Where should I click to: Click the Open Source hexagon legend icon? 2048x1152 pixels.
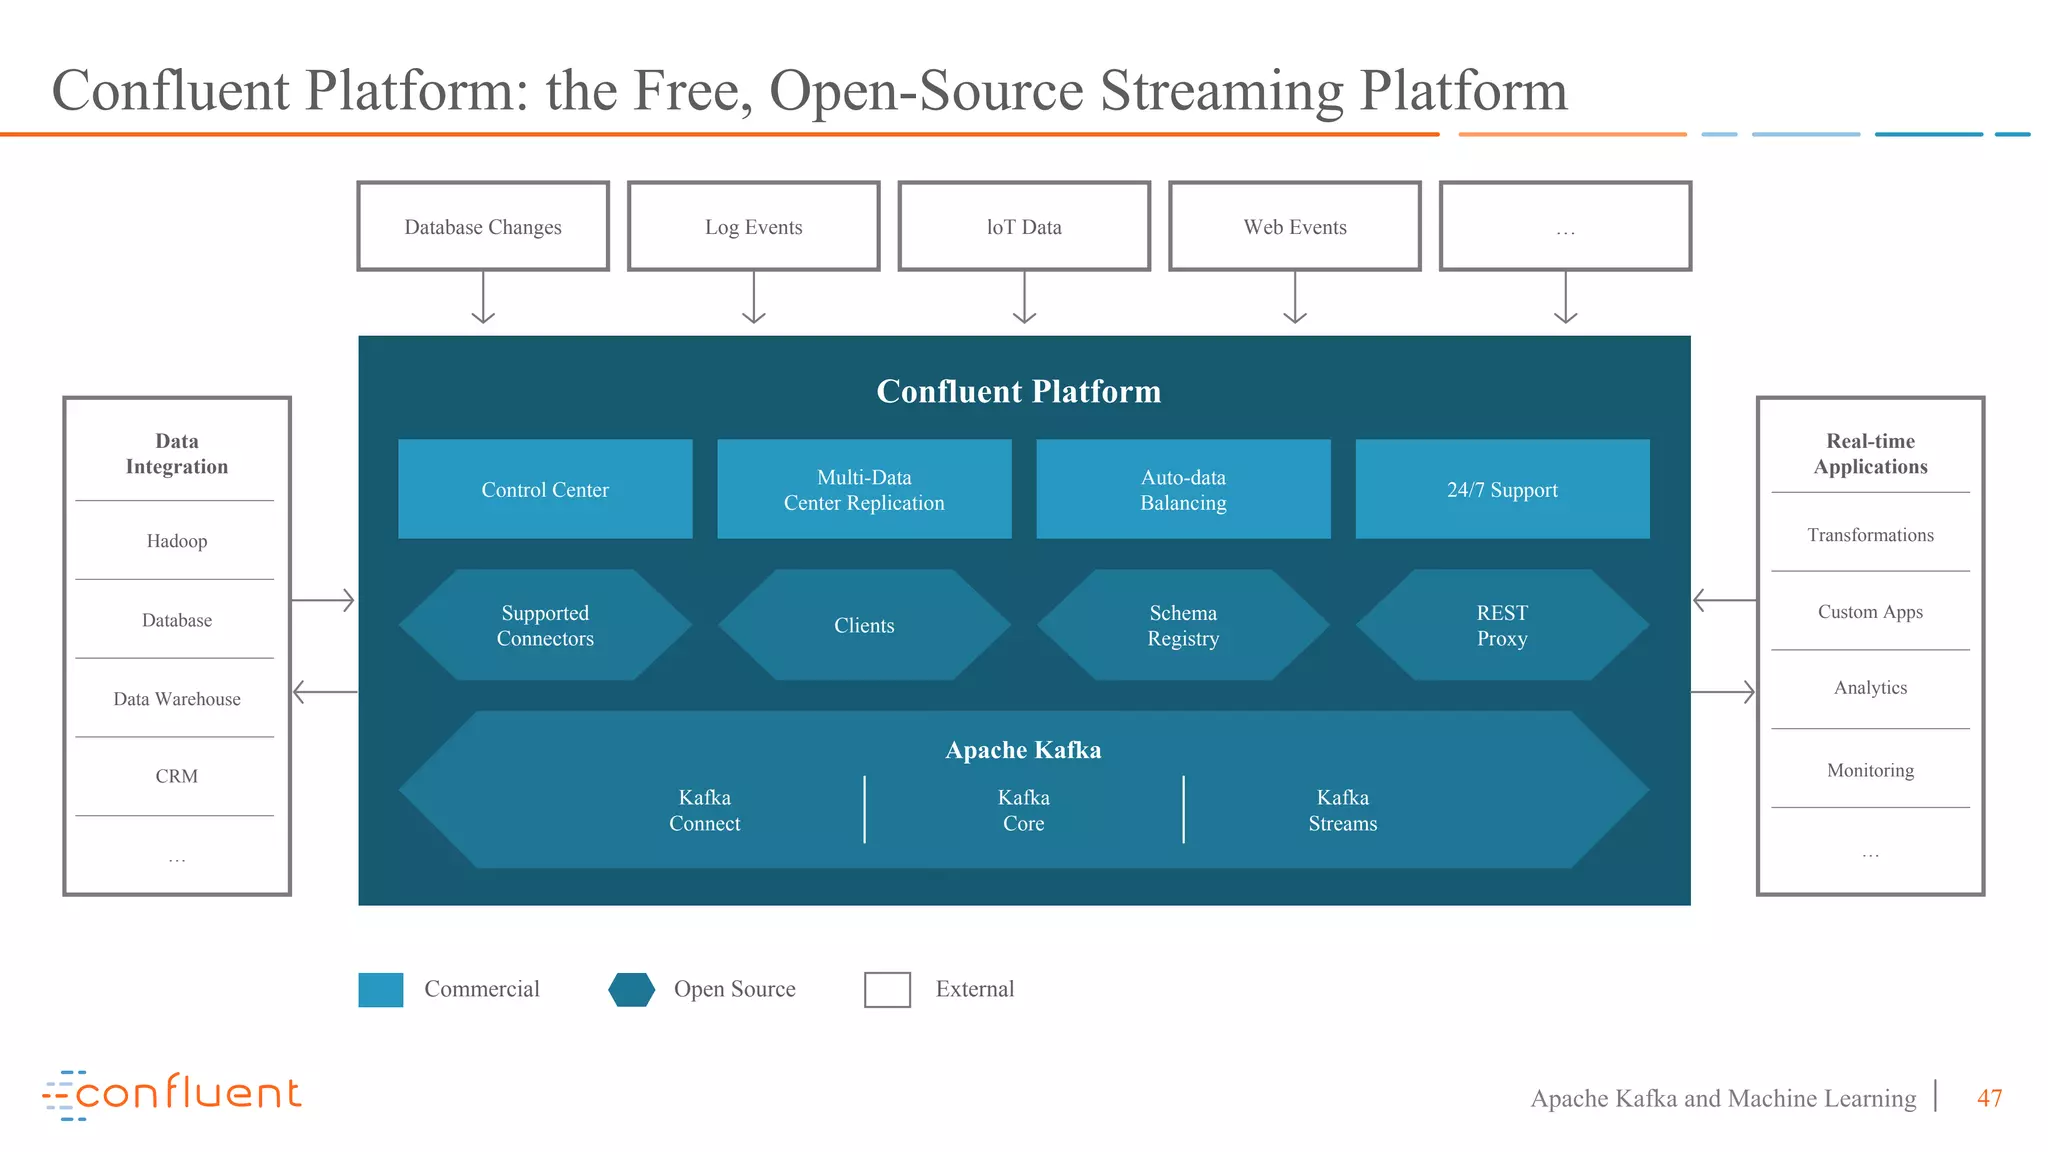click(631, 989)
